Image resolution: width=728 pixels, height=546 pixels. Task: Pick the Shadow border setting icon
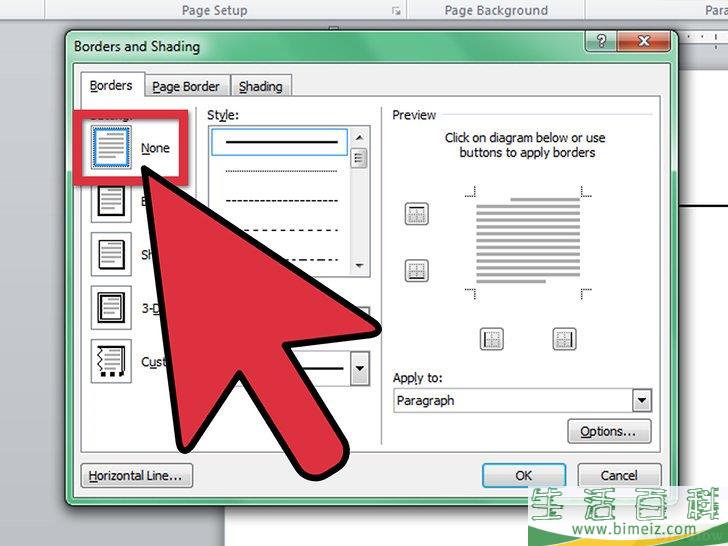point(111,254)
